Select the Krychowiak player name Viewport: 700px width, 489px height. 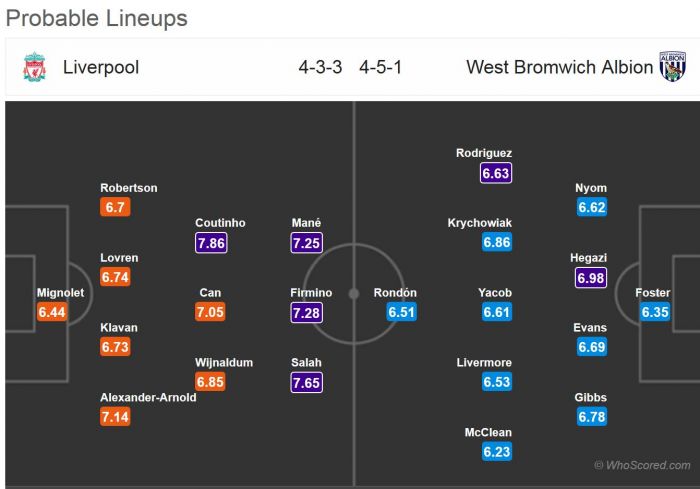pos(480,223)
